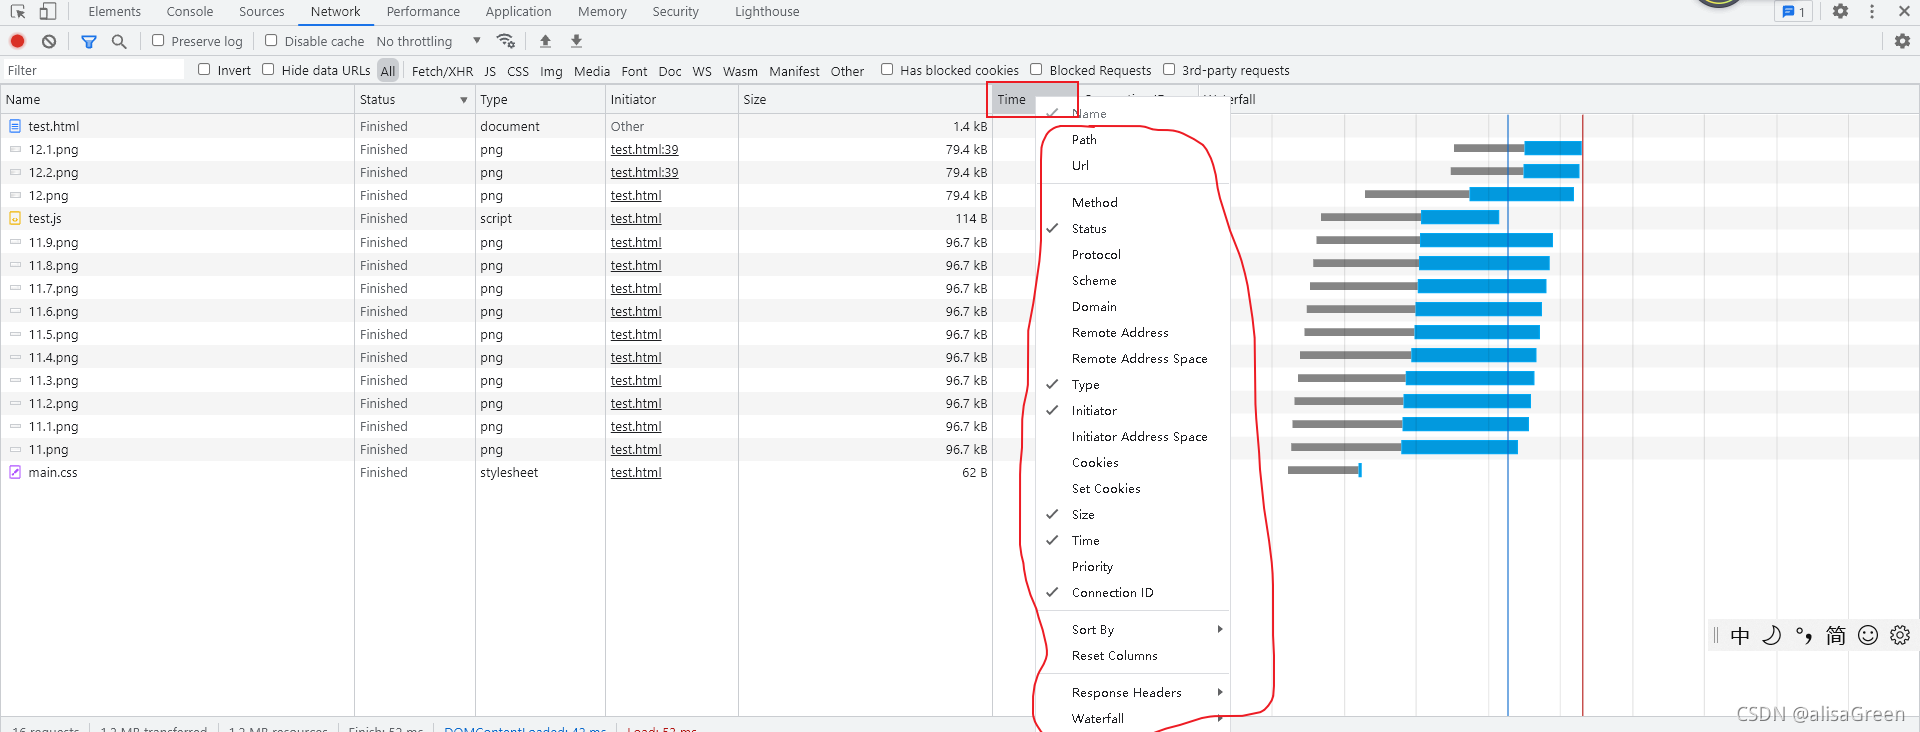Enable Blocked Requests checkbox
The image size is (1920, 732).
pos(1036,70)
